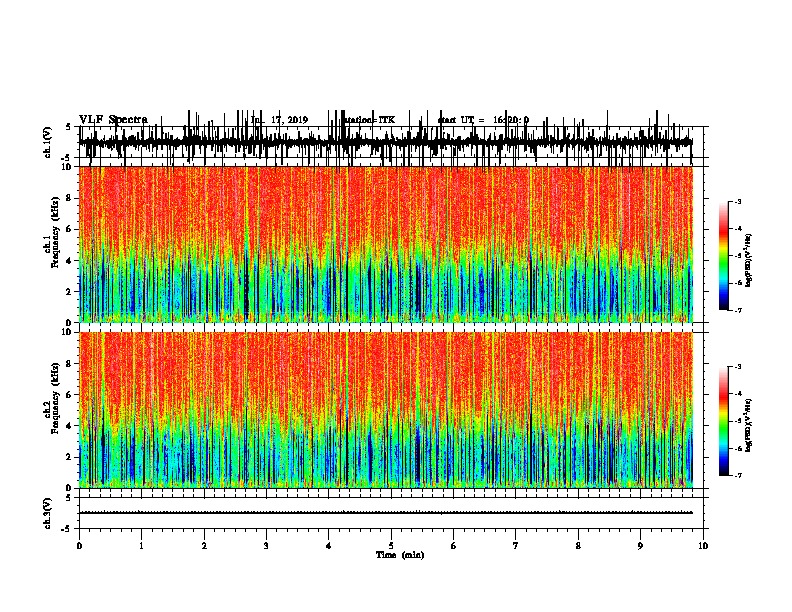The image size is (792, 612).
Task: Click the ch.1 colorbar log(PSD) unit label
Action: pos(749,260)
